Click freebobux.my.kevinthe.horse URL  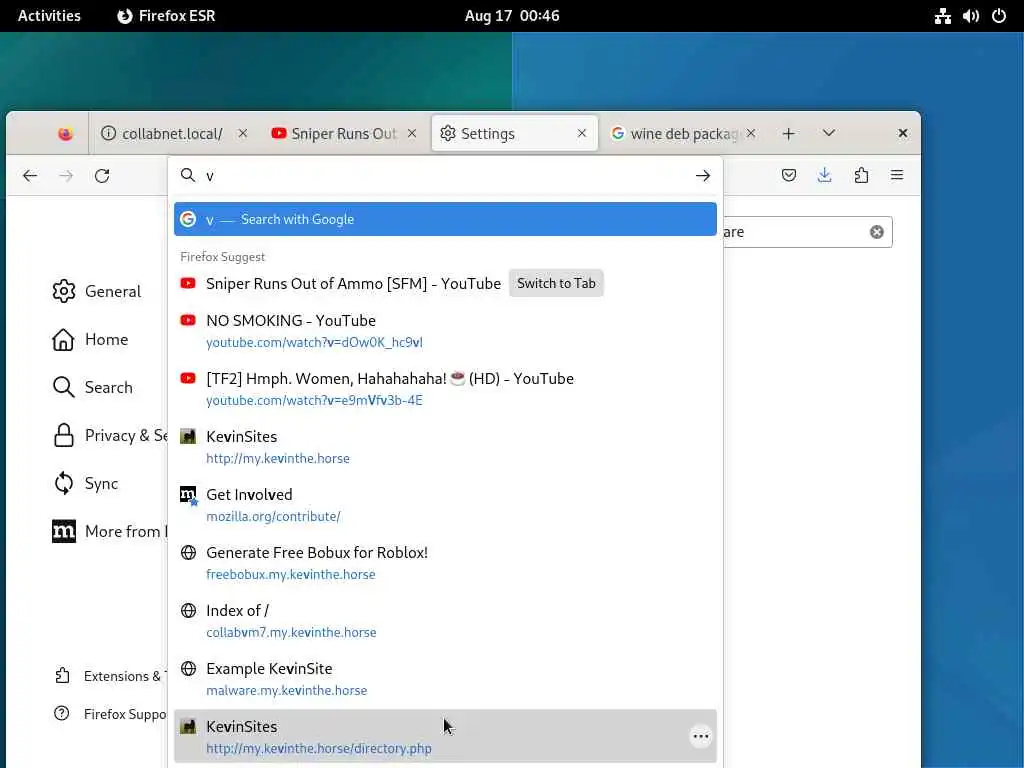291,574
